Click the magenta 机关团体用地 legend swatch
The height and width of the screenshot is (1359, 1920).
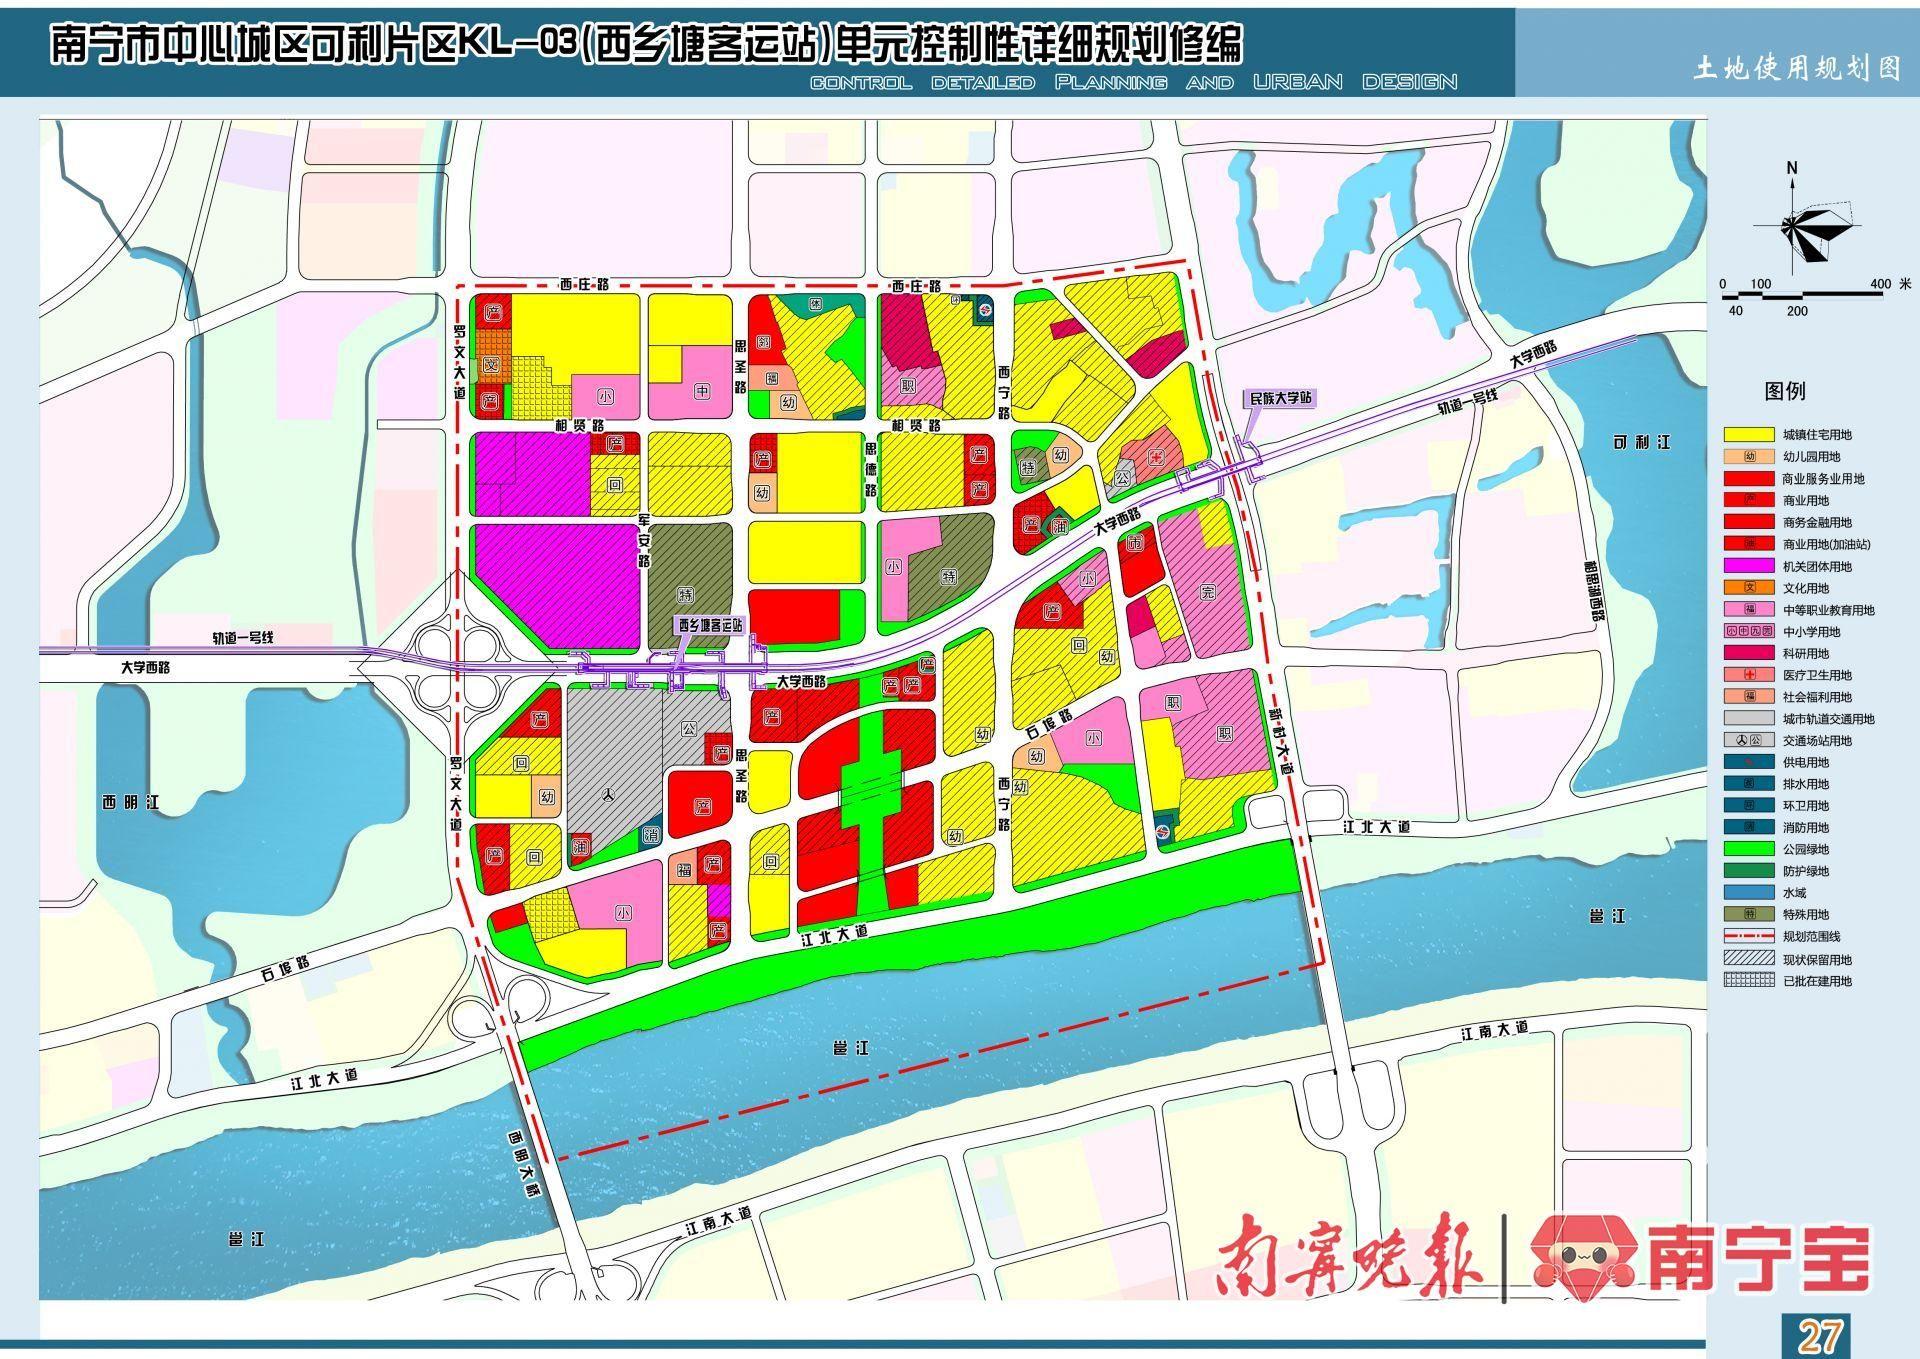(1749, 566)
